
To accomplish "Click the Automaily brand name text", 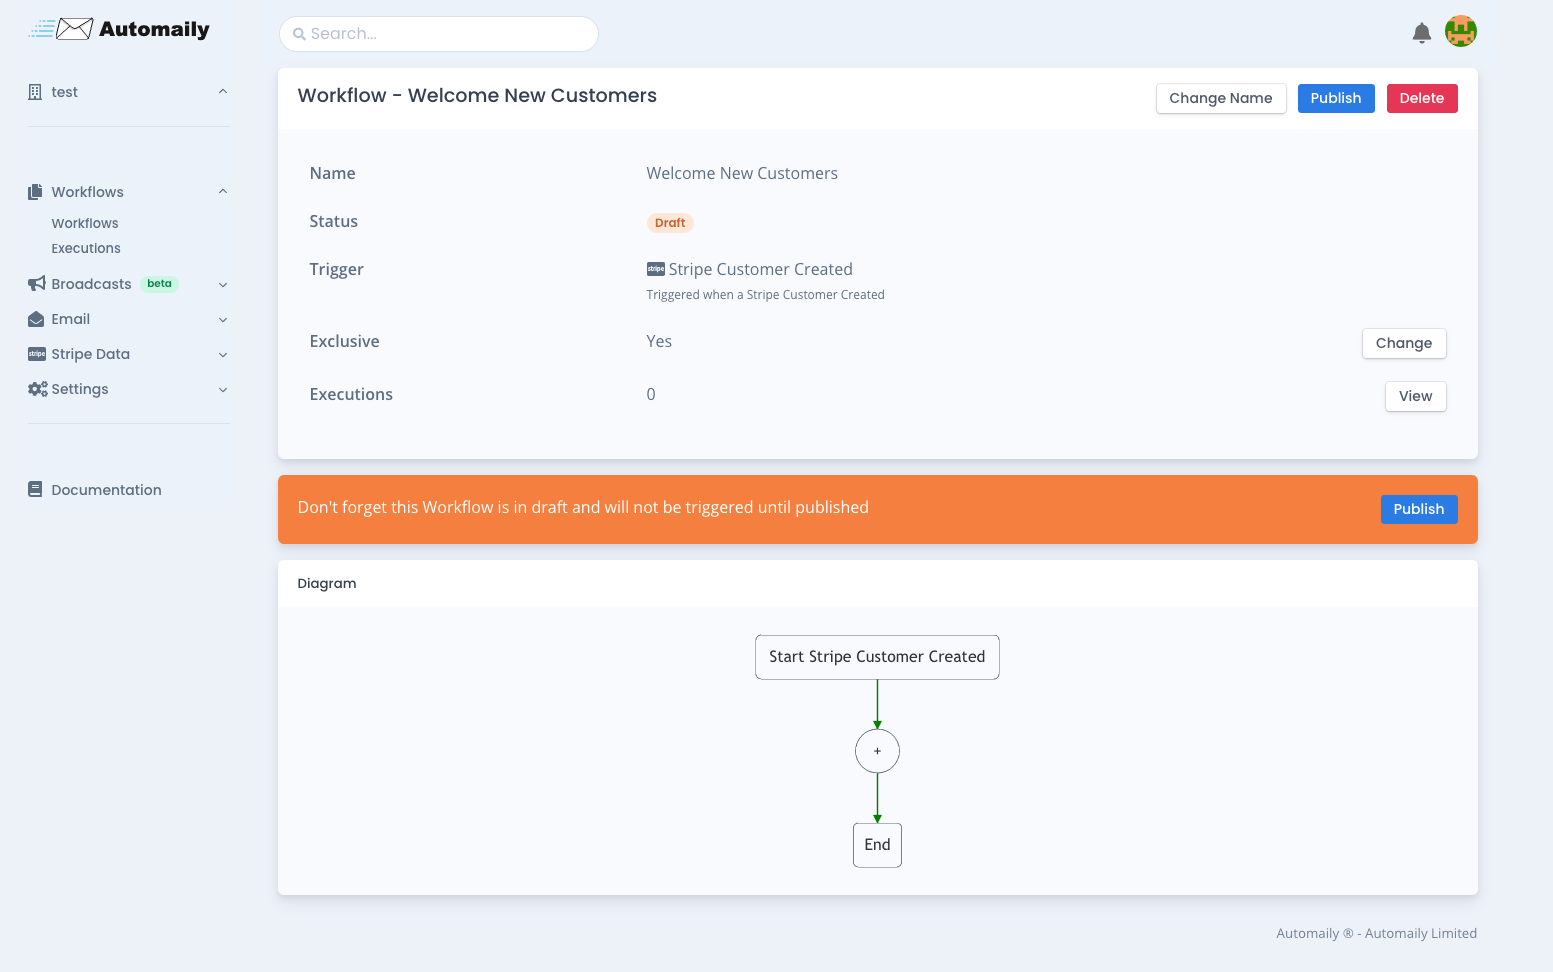I will (154, 30).
